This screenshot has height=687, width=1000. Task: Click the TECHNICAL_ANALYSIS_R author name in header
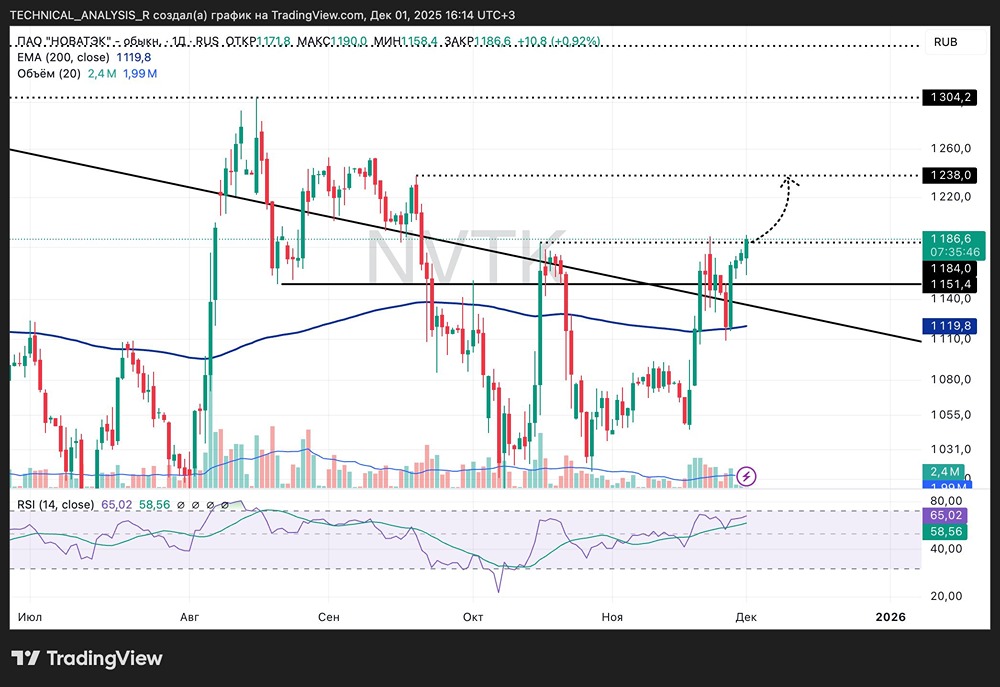coord(80,15)
